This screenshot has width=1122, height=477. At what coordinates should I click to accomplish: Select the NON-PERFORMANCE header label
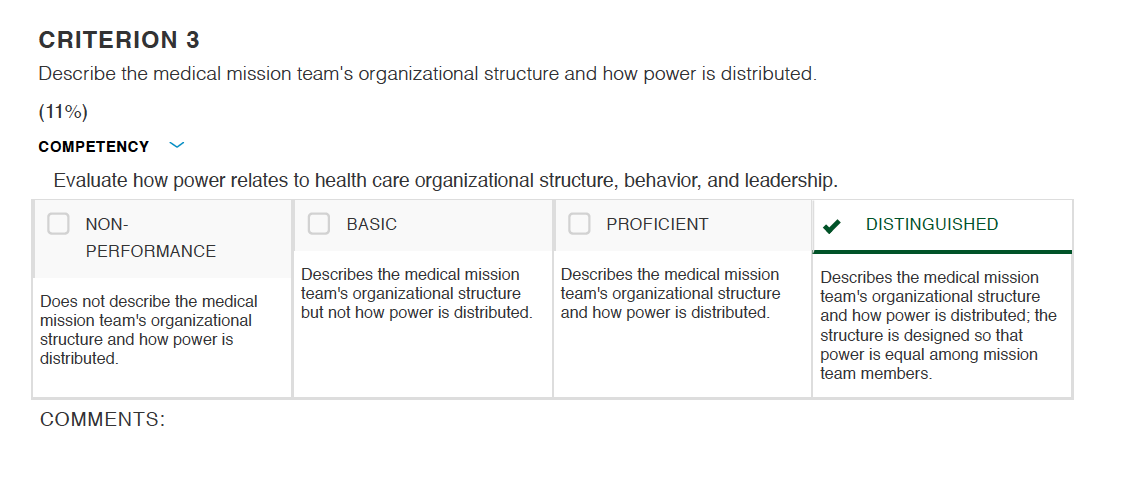pyautogui.click(x=150, y=237)
